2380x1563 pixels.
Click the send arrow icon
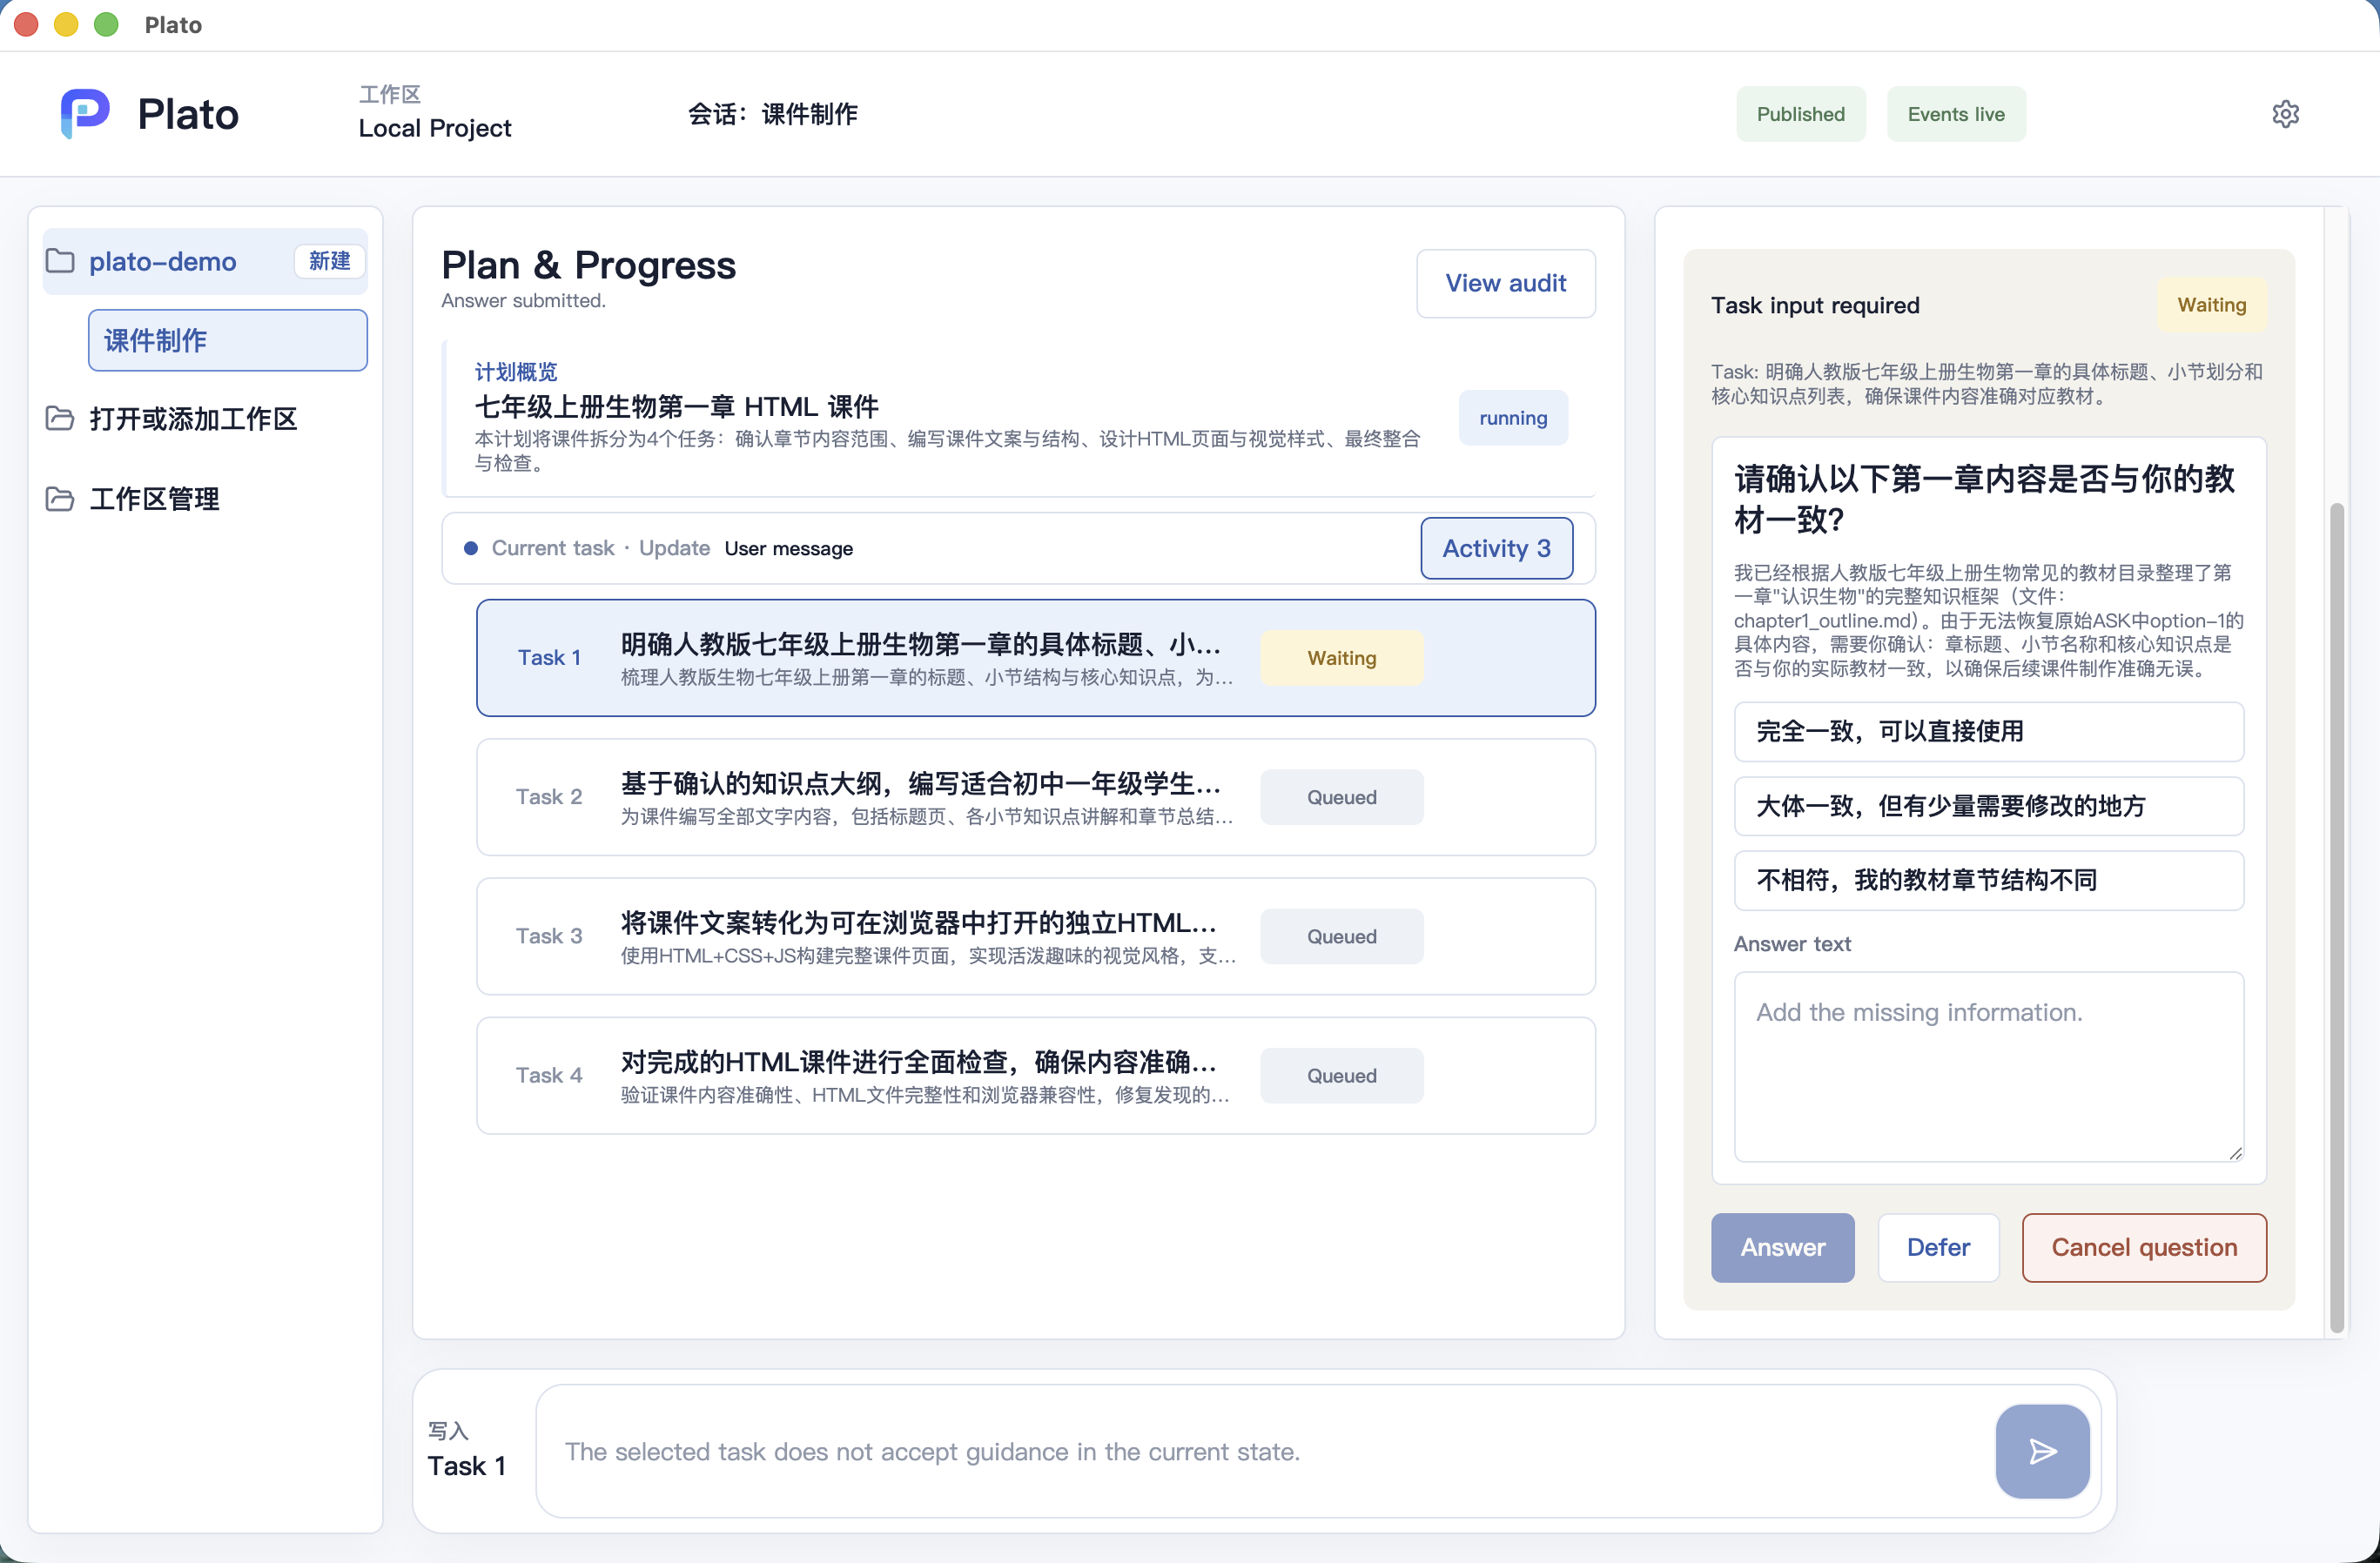pyautogui.click(x=2042, y=1451)
